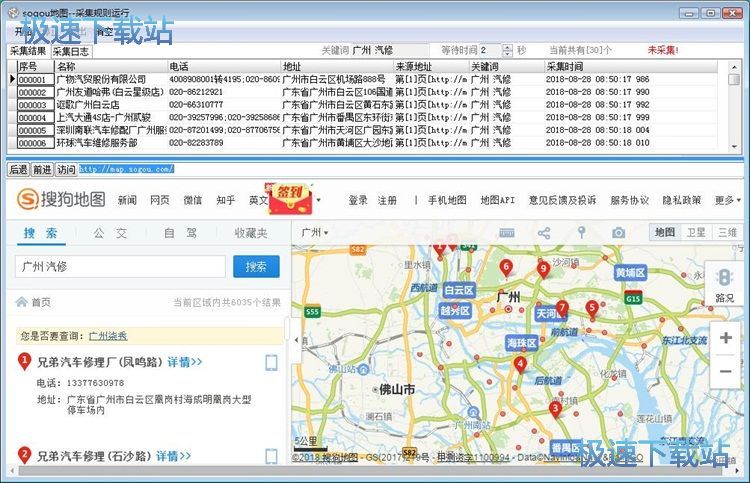Click the blue 搜索 search button
Image resolution: width=750 pixels, height=483 pixels.
(256, 267)
